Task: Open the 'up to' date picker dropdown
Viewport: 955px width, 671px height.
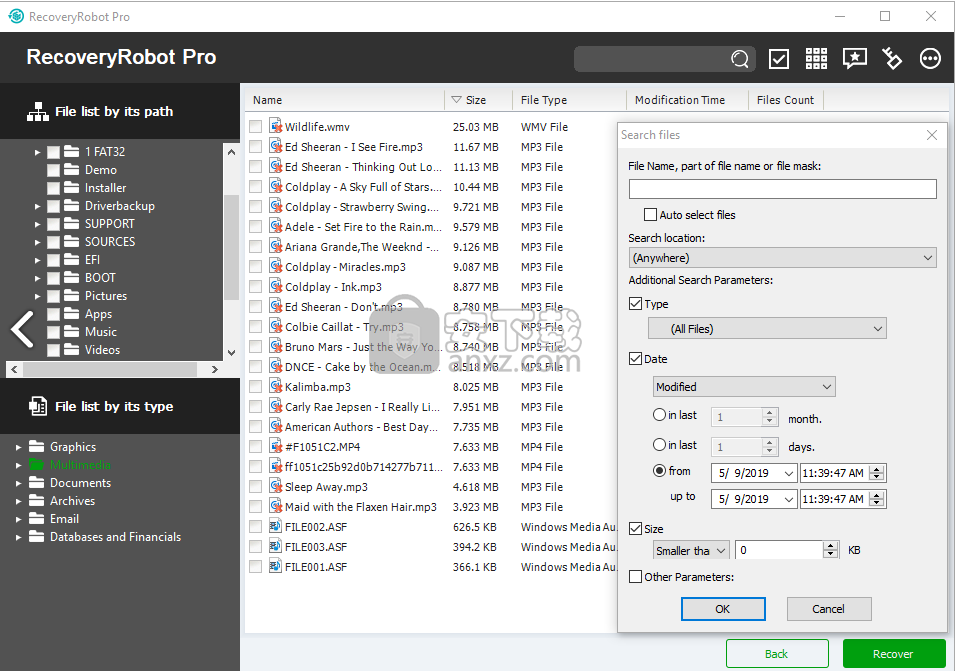Action: [x=789, y=499]
